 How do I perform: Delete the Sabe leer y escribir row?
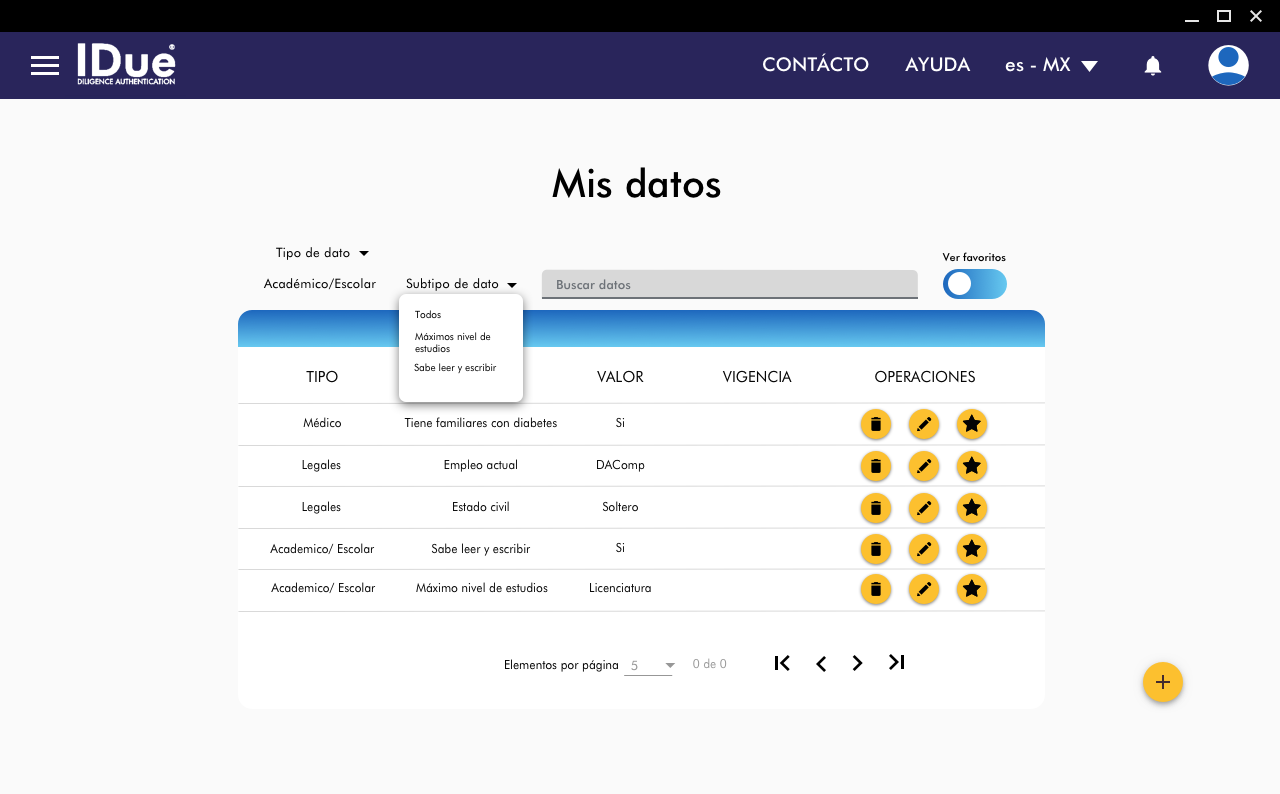(875, 549)
